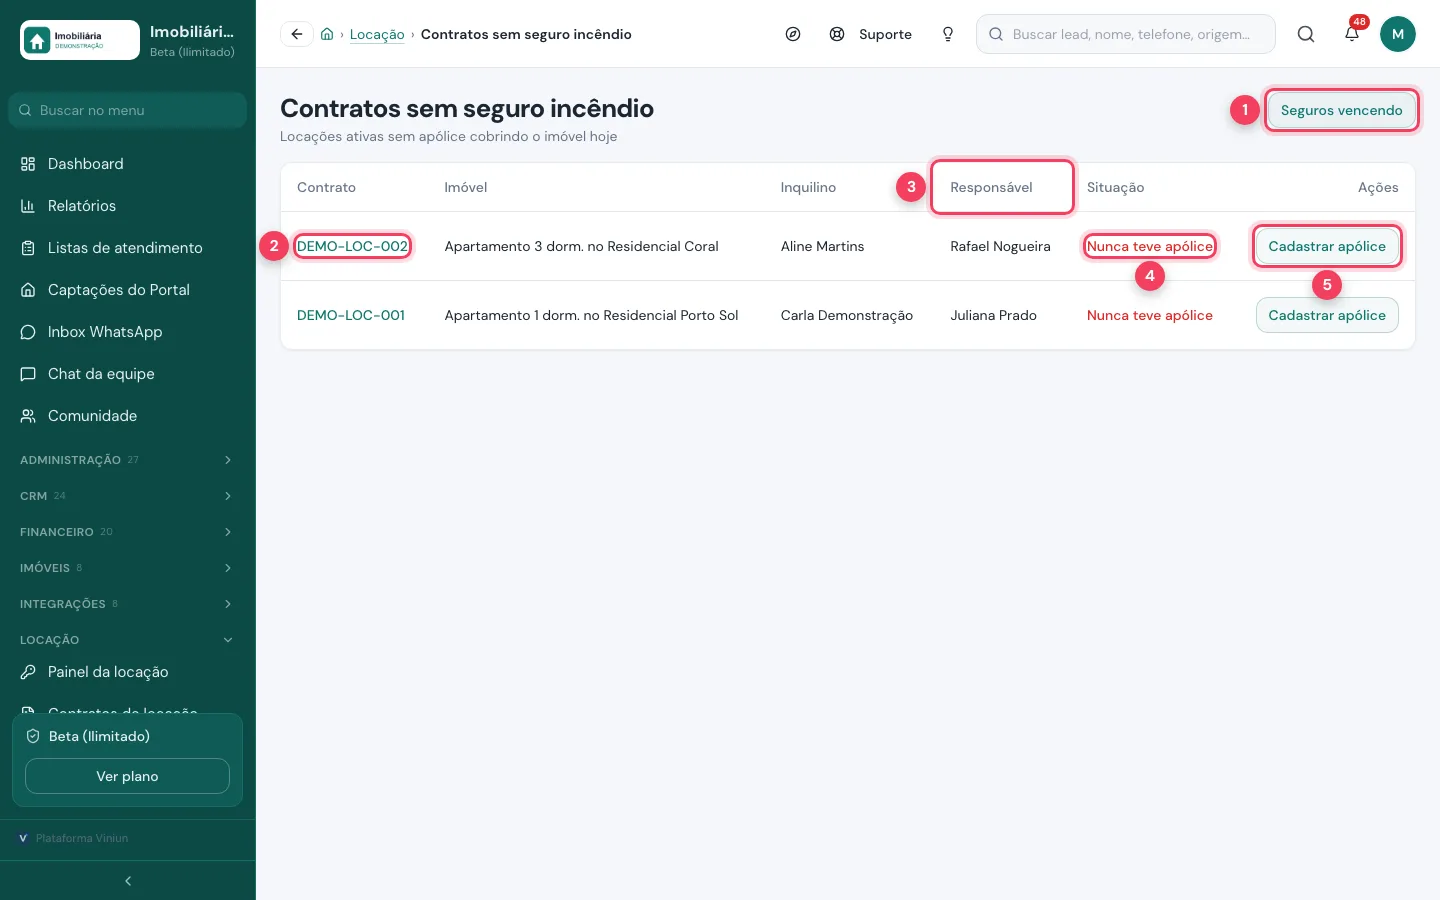Open Captações do Portal
The height and width of the screenshot is (900, 1440).
click(127, 290)
